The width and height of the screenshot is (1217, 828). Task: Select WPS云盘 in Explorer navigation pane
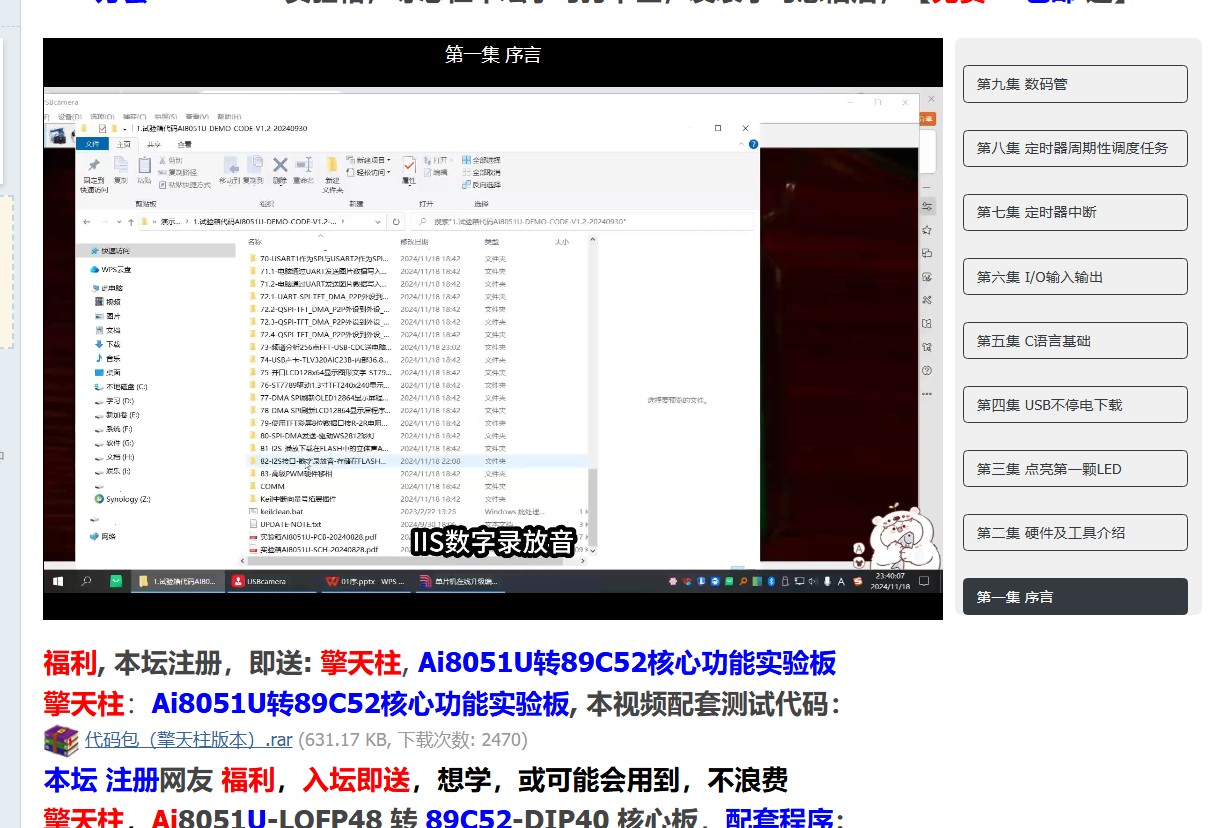110,269
